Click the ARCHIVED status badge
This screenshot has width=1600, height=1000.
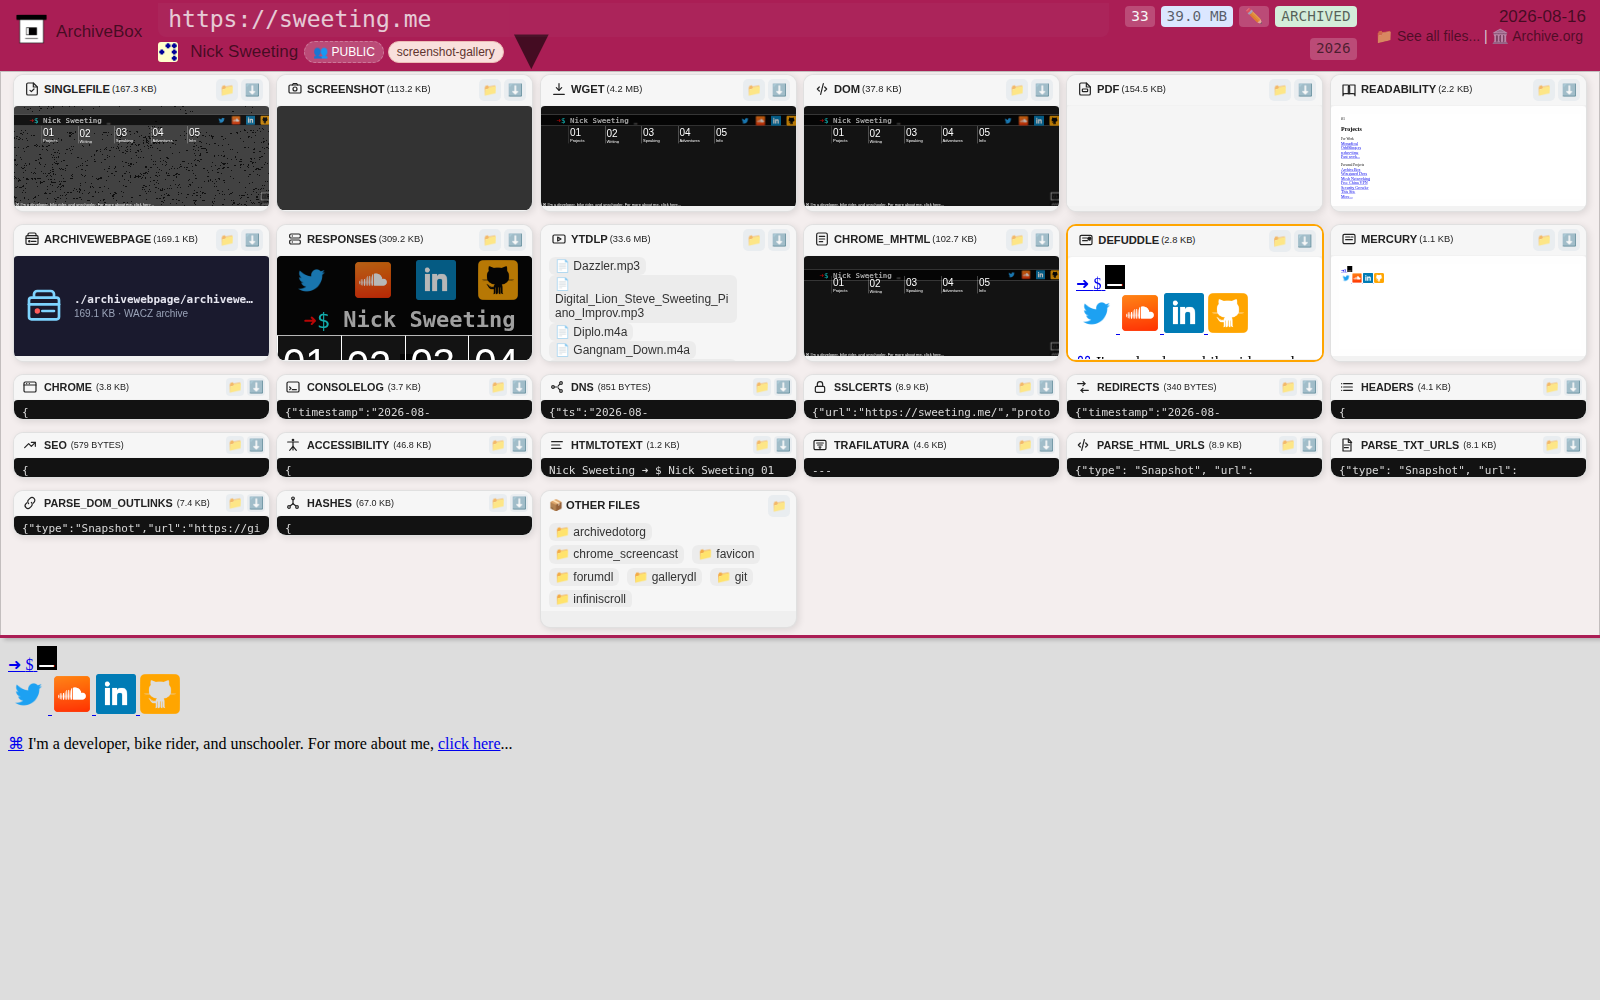coord(1315,16)
